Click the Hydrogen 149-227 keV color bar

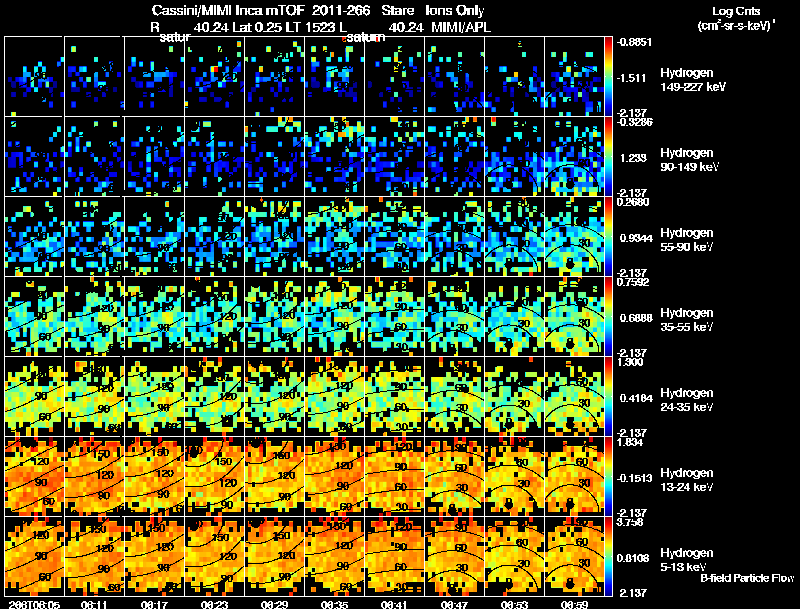coord(608,77)
